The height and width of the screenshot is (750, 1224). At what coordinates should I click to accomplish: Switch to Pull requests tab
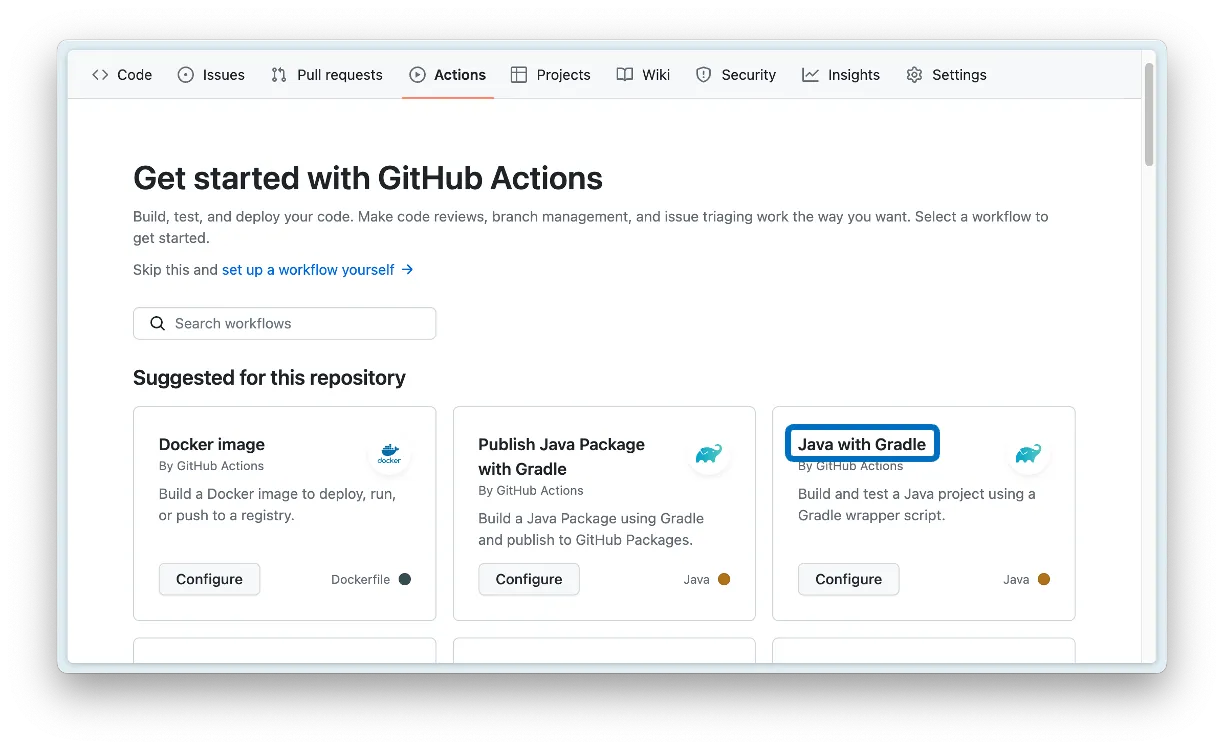click(x=327, y=75)
